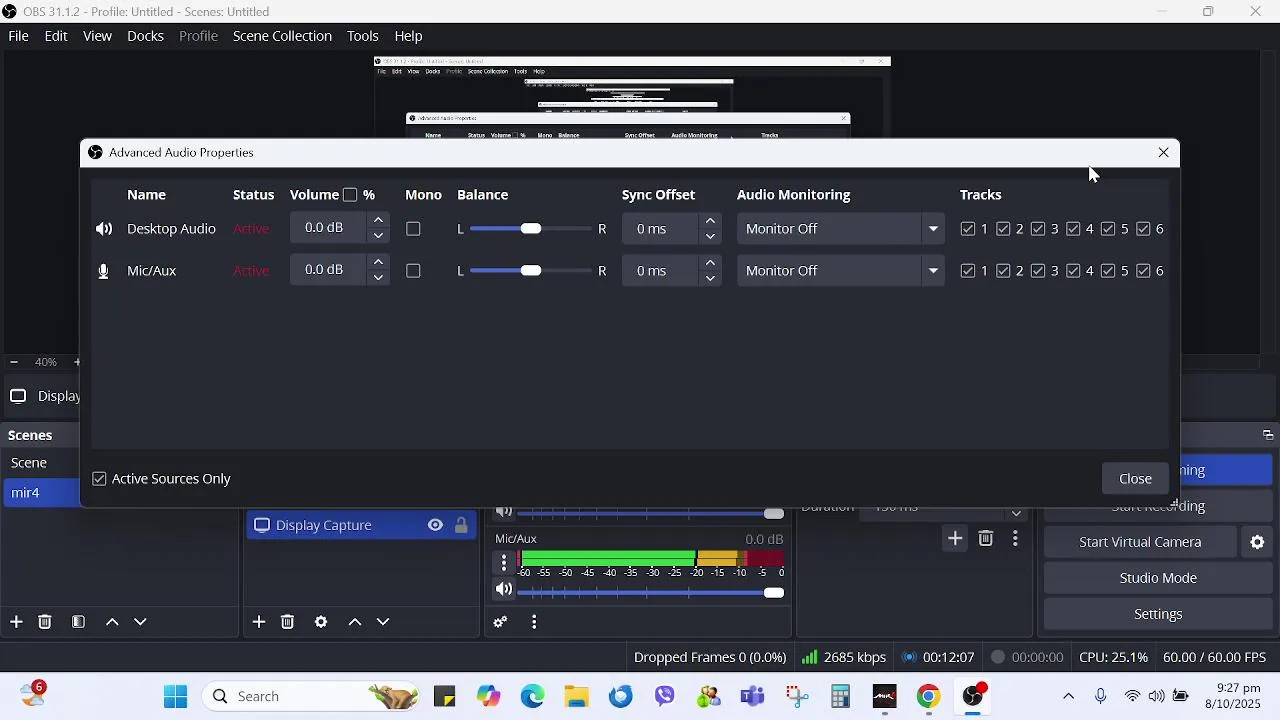Move source down in Sources dock
Viewport: 1280px width, 720px height.
pyautogui.click(x=383, y=622)
